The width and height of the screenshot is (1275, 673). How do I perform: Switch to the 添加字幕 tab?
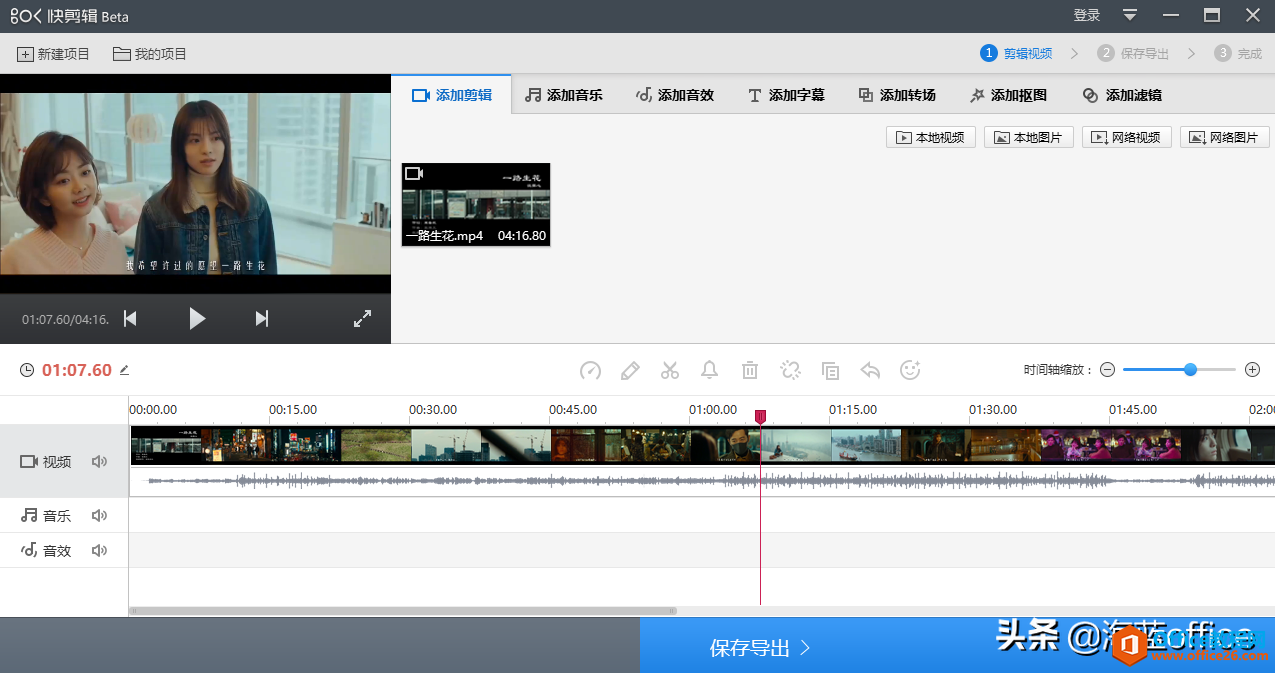(786, 95)
